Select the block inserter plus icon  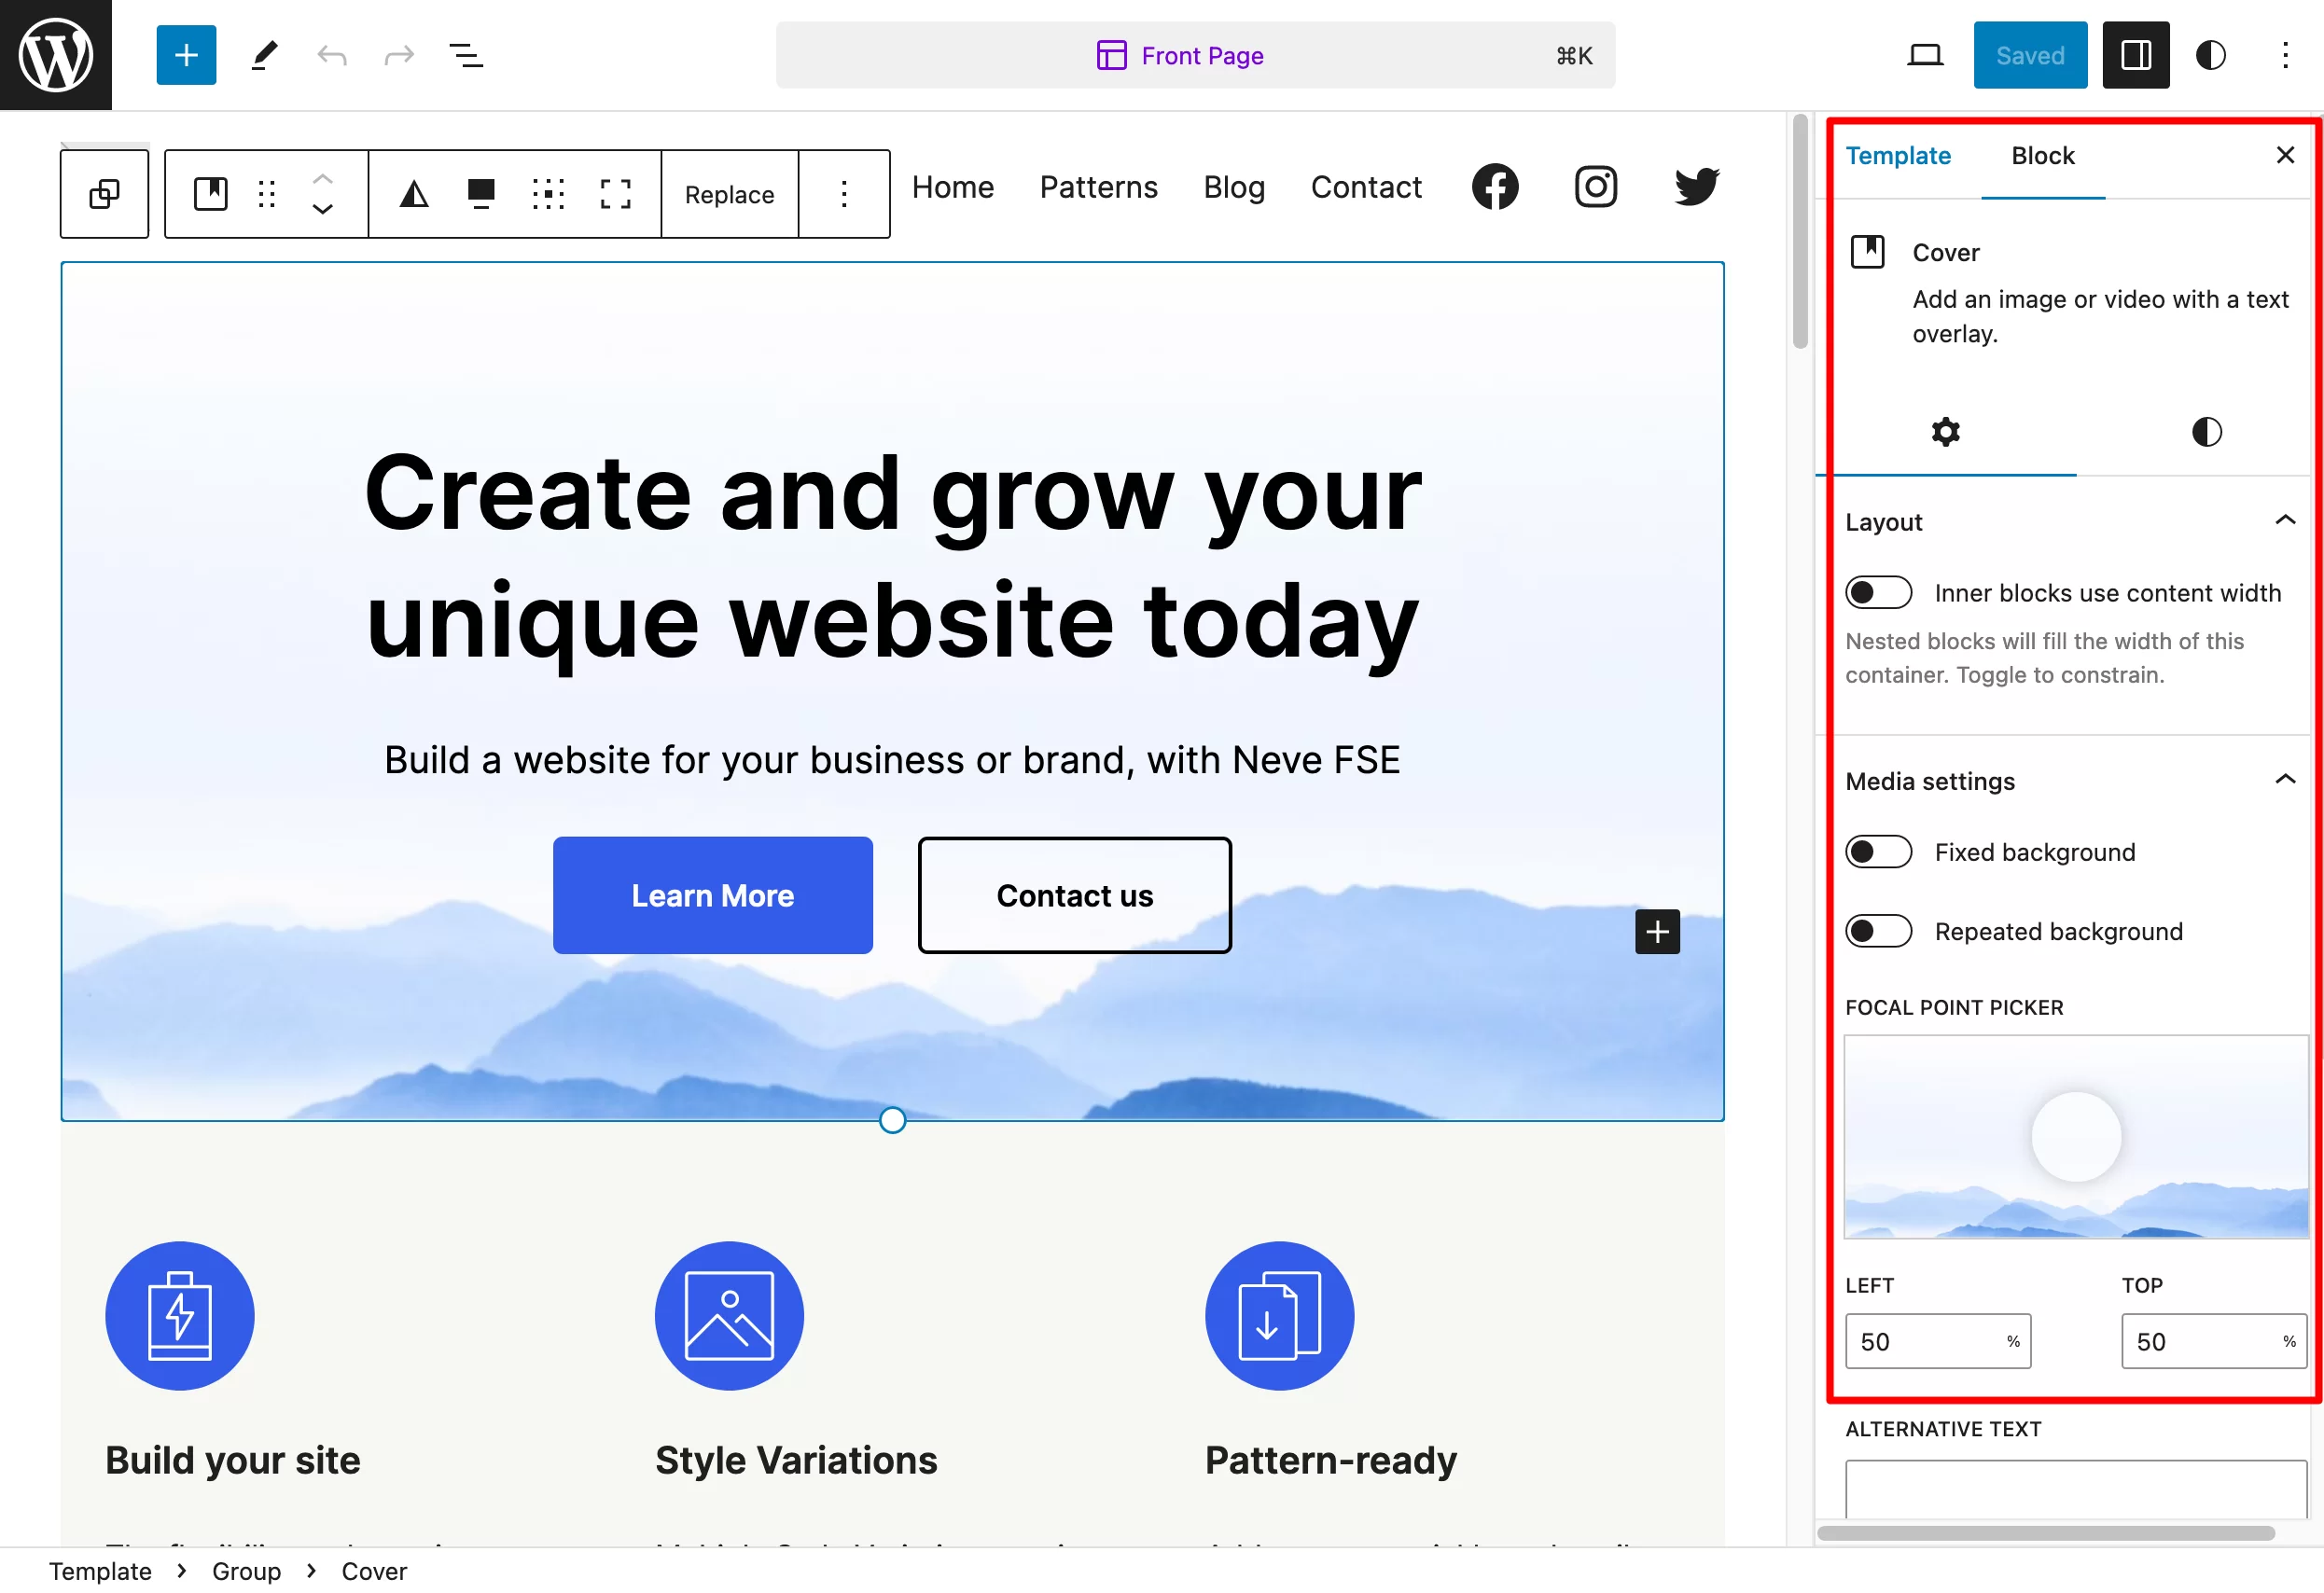(x=186, y=55)
